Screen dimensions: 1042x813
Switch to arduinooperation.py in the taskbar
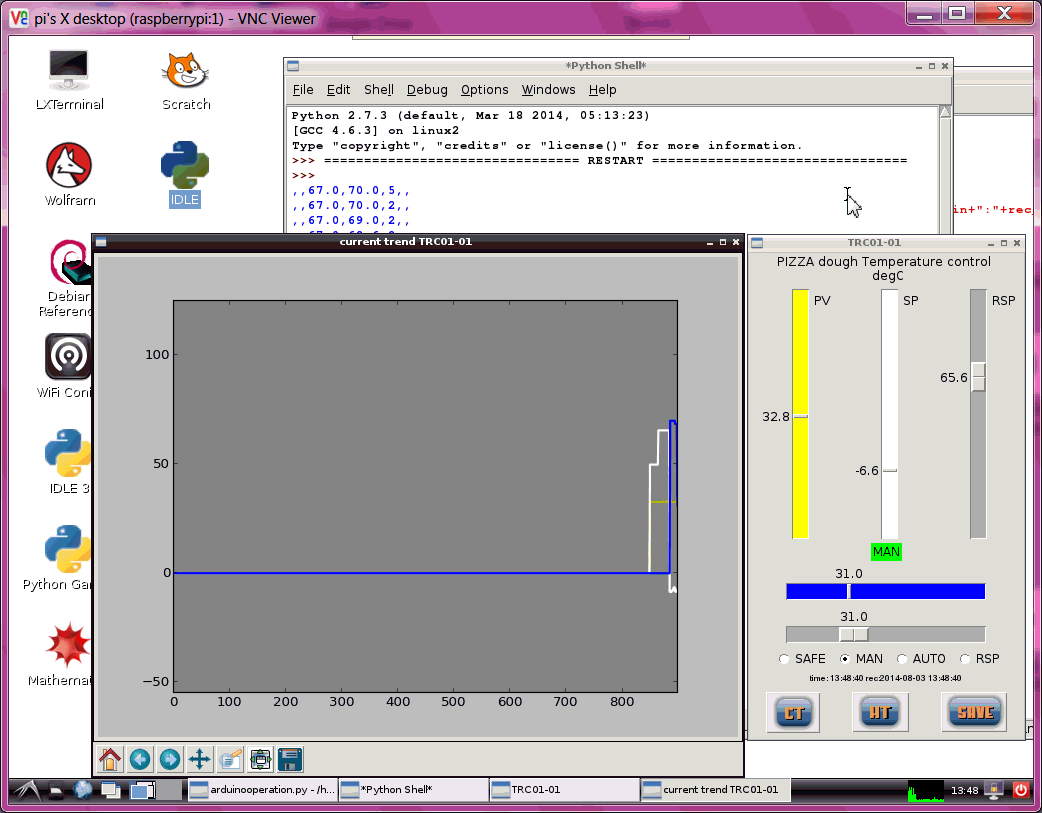point(262,790)
